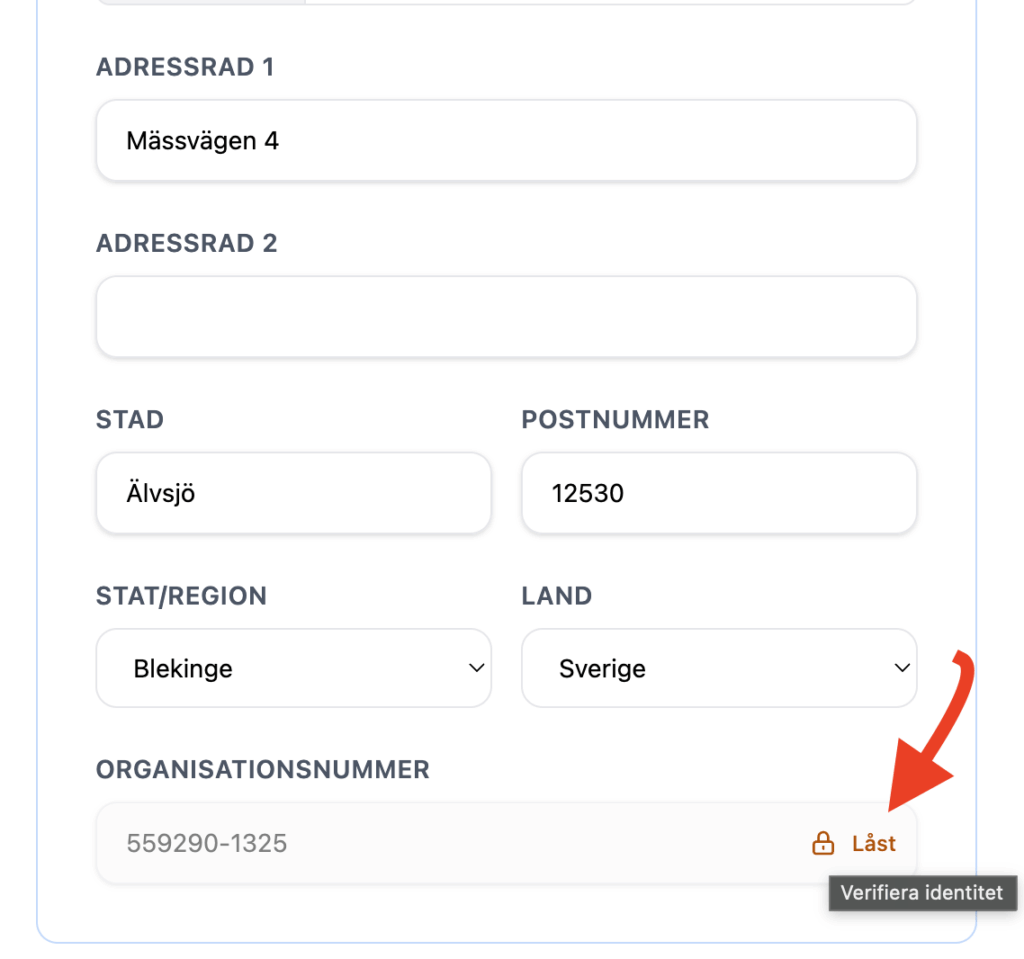This screenshot has width=1024, height=959.
Task: Click the empty Adressrad 2 field
Action: coord(506,317)
